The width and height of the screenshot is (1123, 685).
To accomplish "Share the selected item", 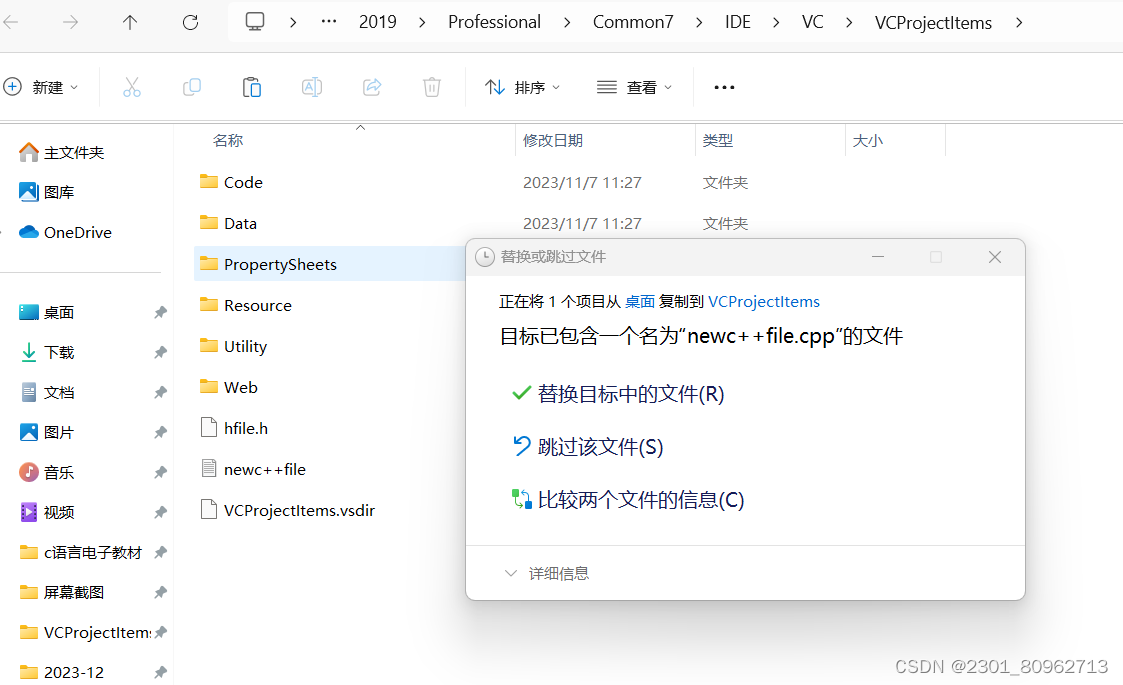I will click(x=371, y=87).
